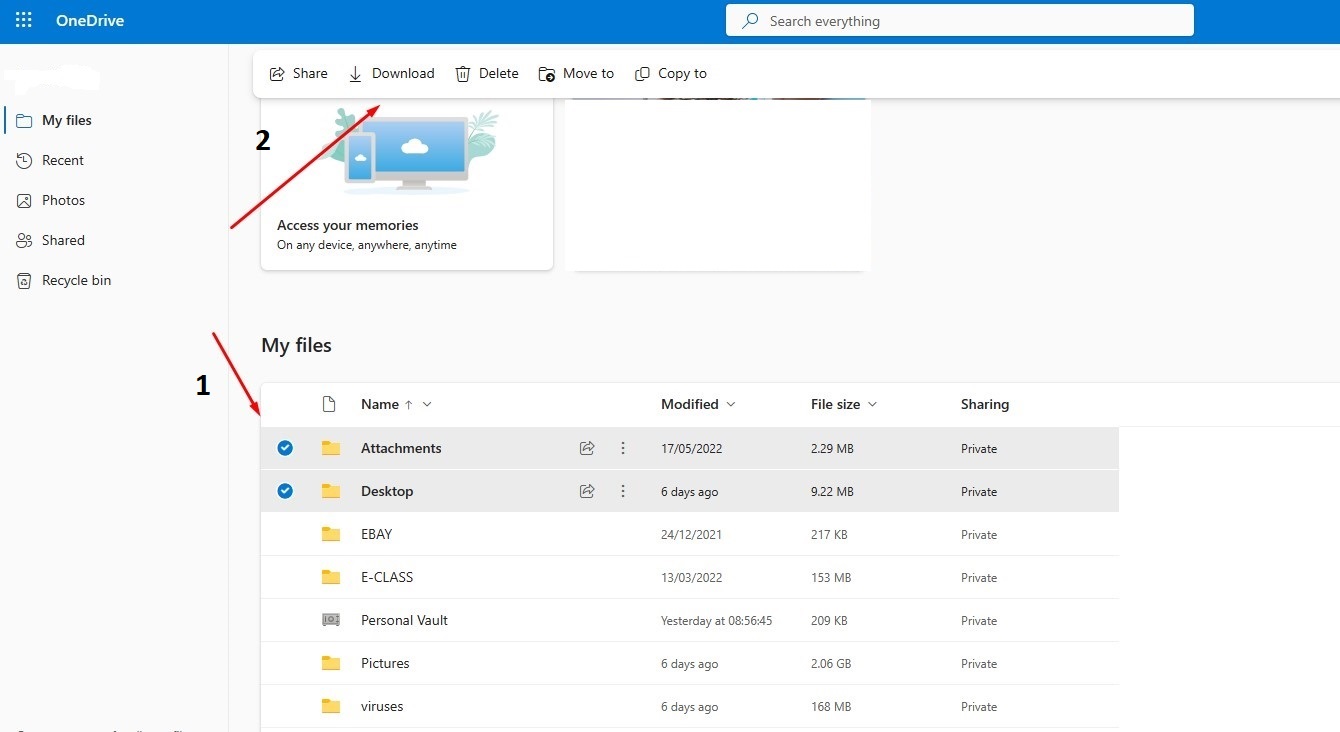The width and height of the screenshot is (1340, 732).
Task: Open the Modified column dropdown
Action: tap(730, 405)
